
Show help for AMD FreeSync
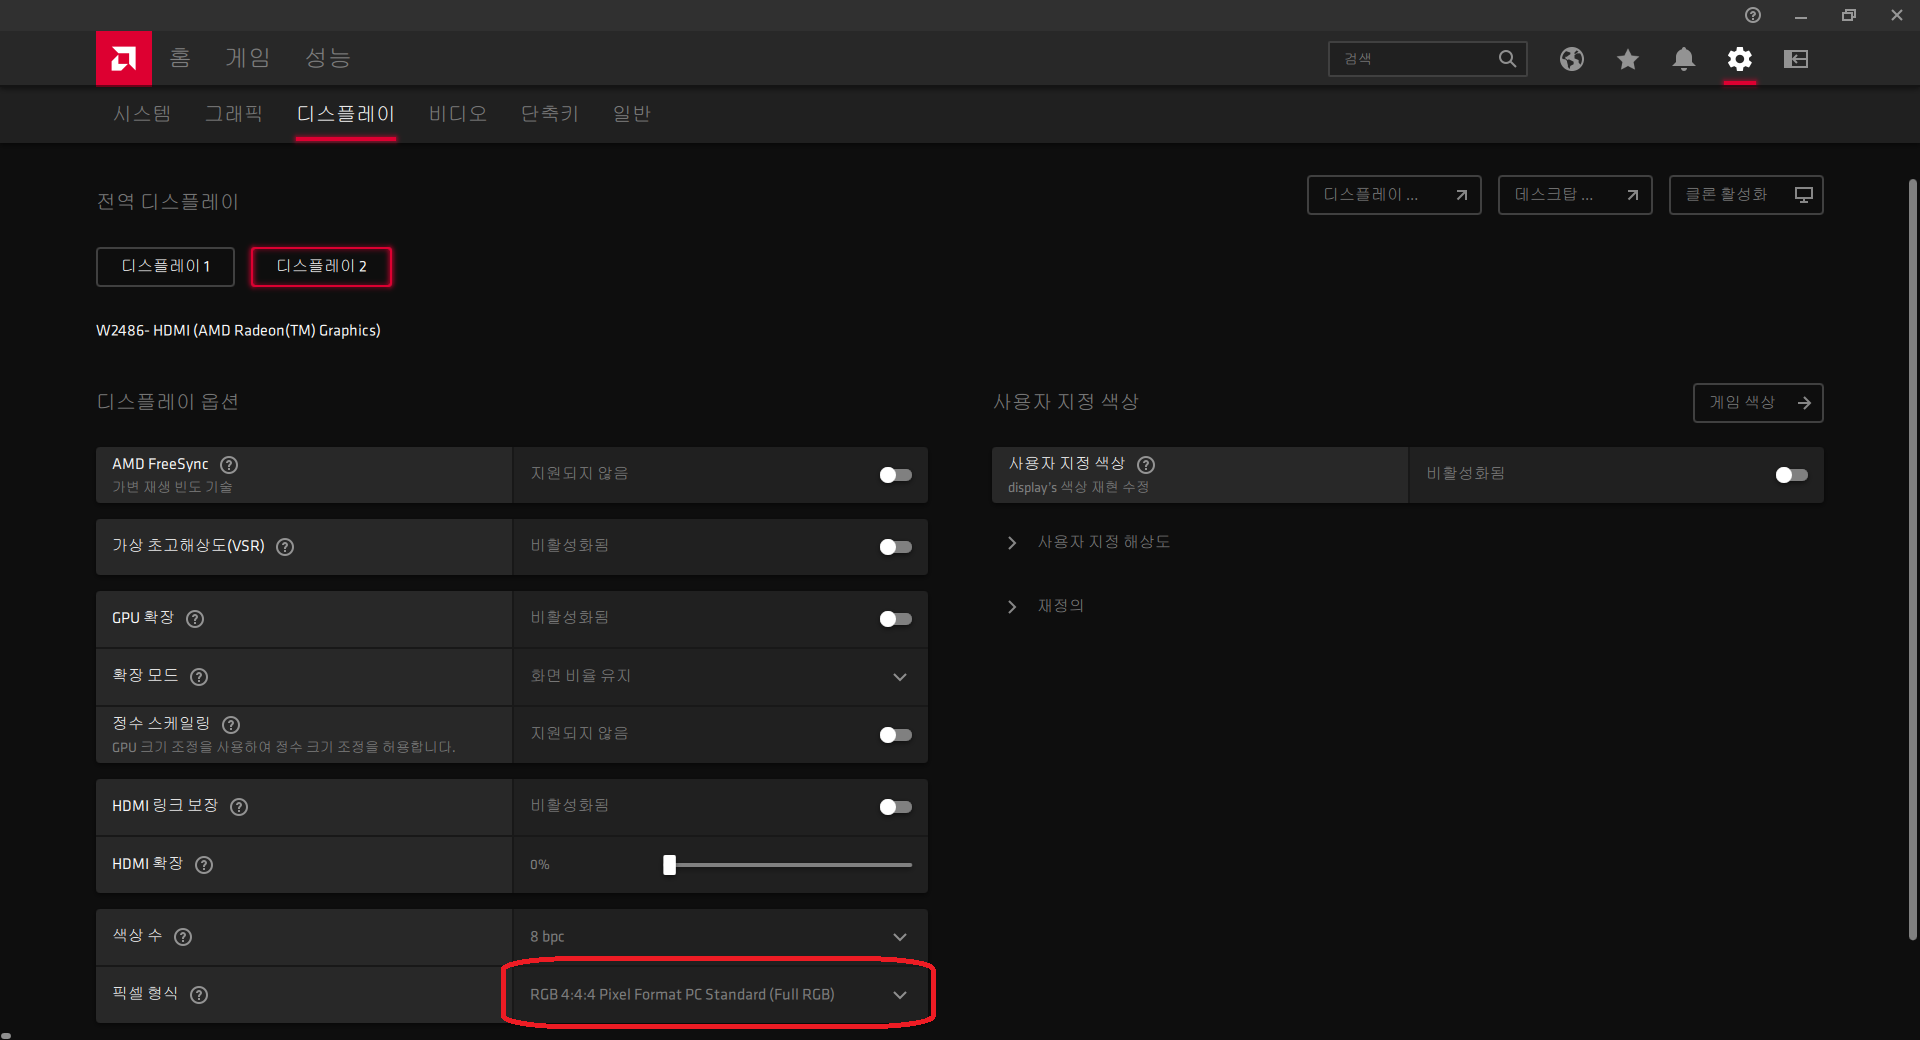[x=229, y=465]
